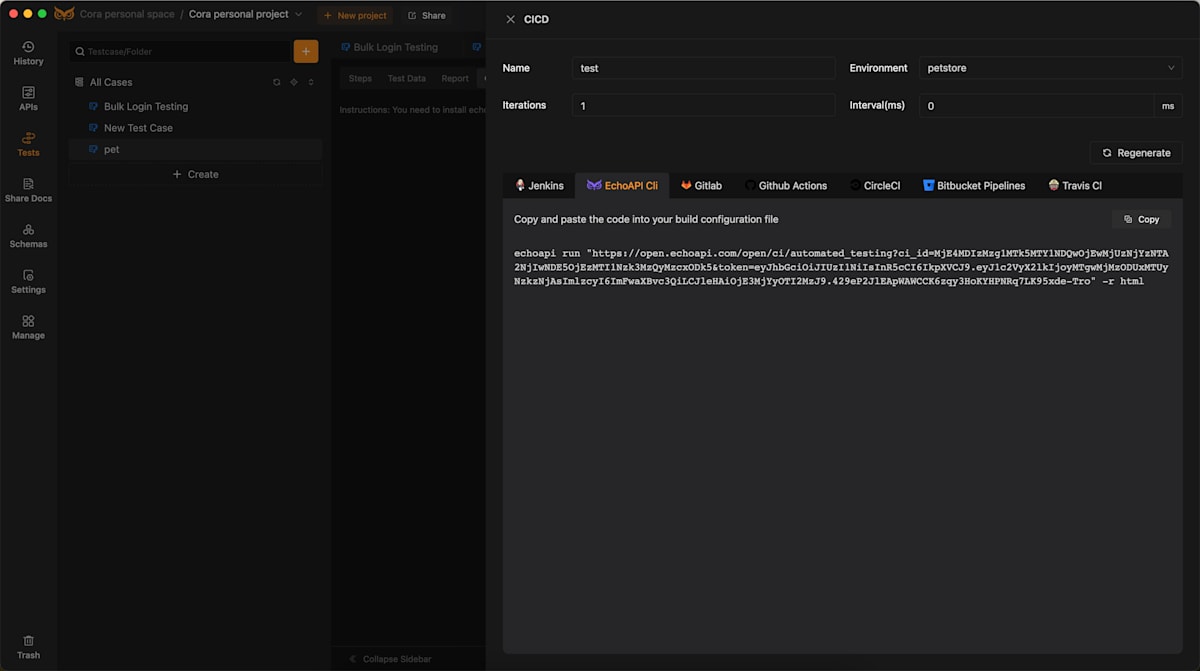
Task: Click the Testcase/Folder search box
Action: [180, 51]
